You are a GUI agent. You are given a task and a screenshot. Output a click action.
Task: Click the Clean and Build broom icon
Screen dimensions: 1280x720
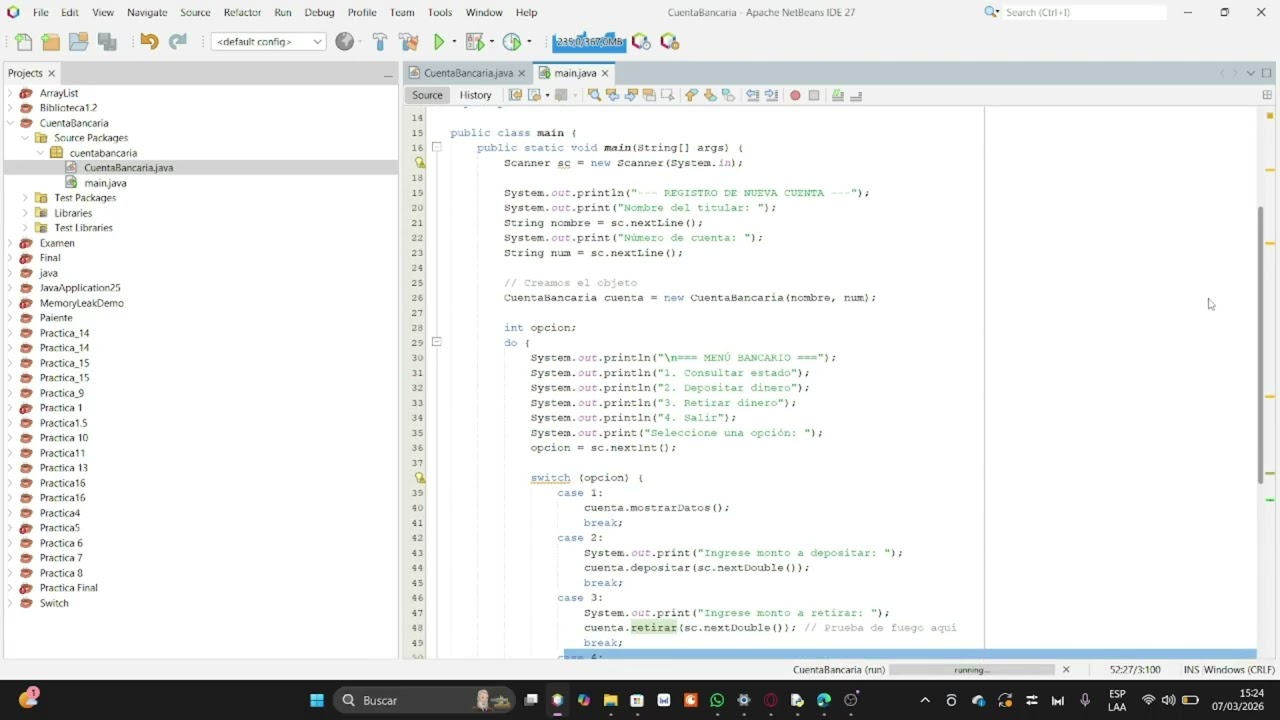coord(408,42)
